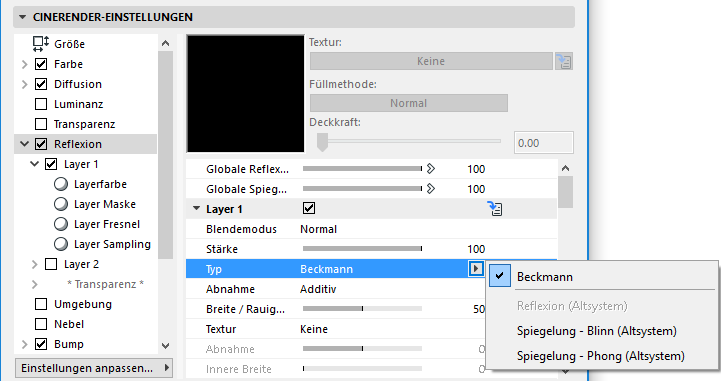721x381 pixels.
Task: Uncheck Layer 1 checkbox in the settings header
Action: [x=309, y=208]
